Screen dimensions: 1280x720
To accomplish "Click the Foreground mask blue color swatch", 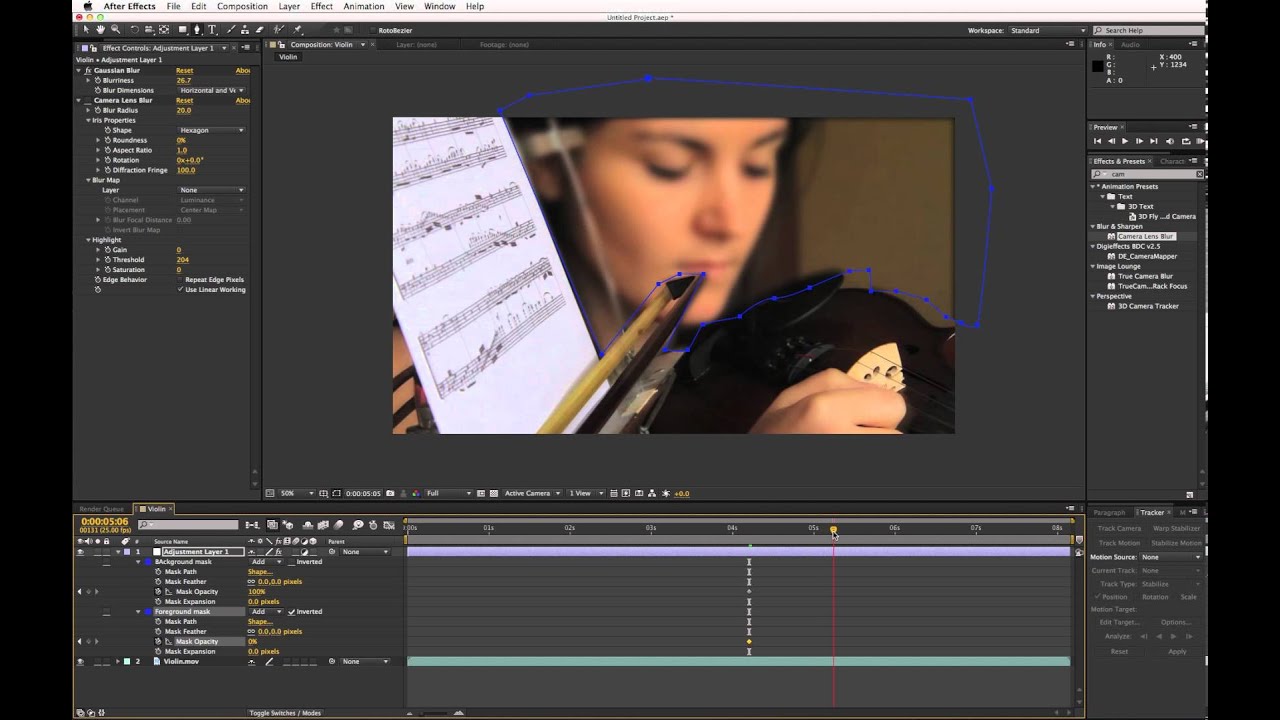I will pyautogui.click(x=148, y=612).
